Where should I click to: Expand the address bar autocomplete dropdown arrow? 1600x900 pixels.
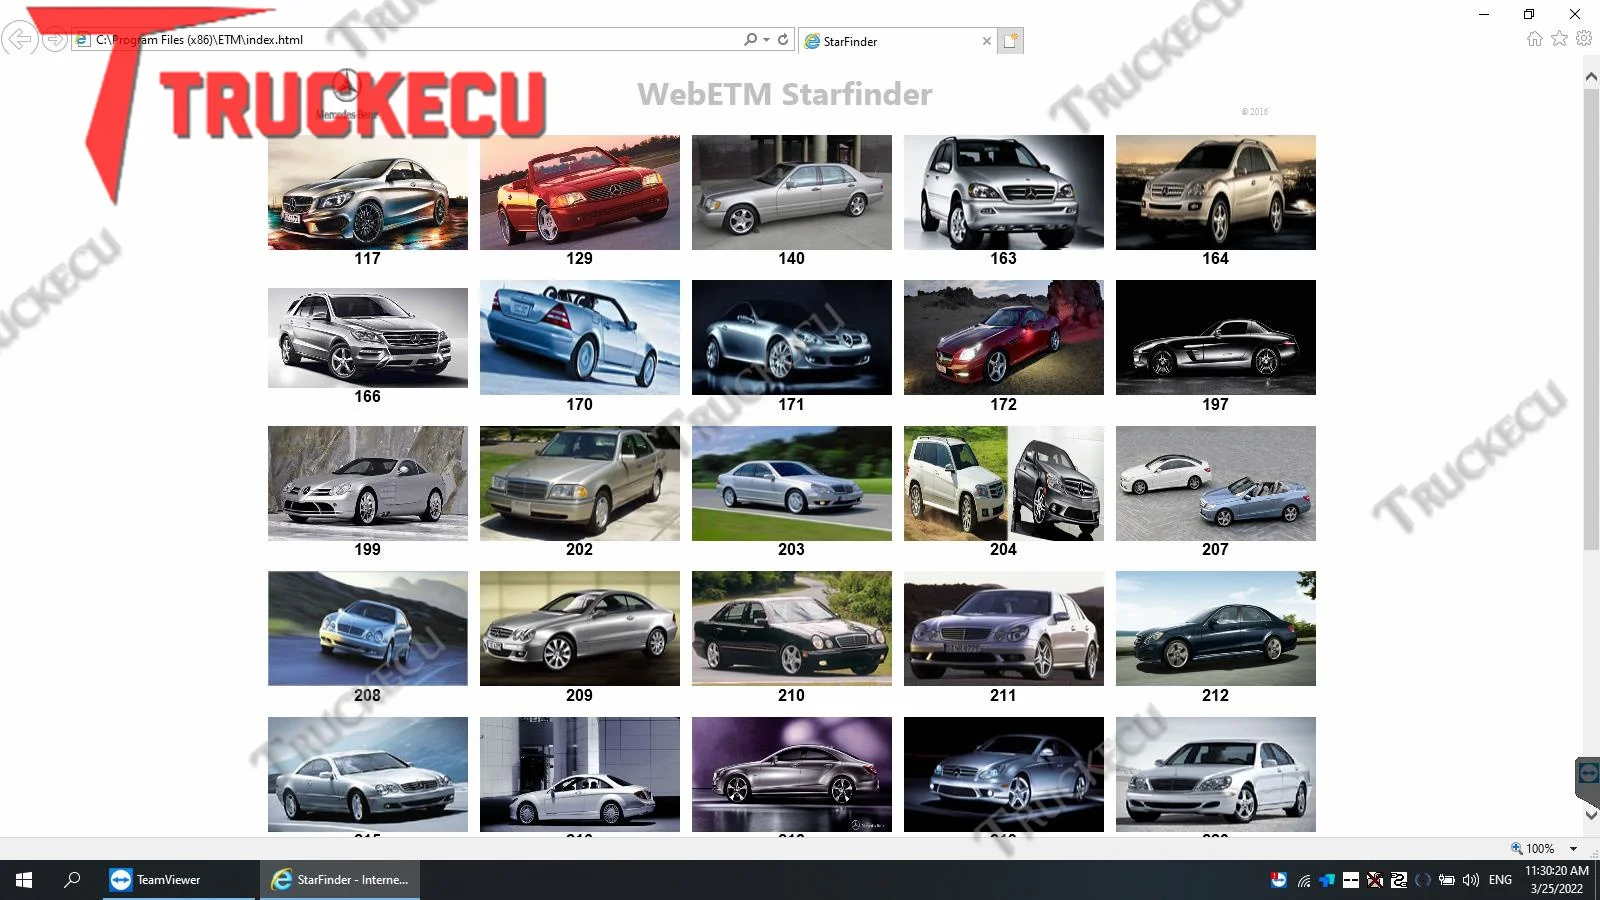coord(766,40)
